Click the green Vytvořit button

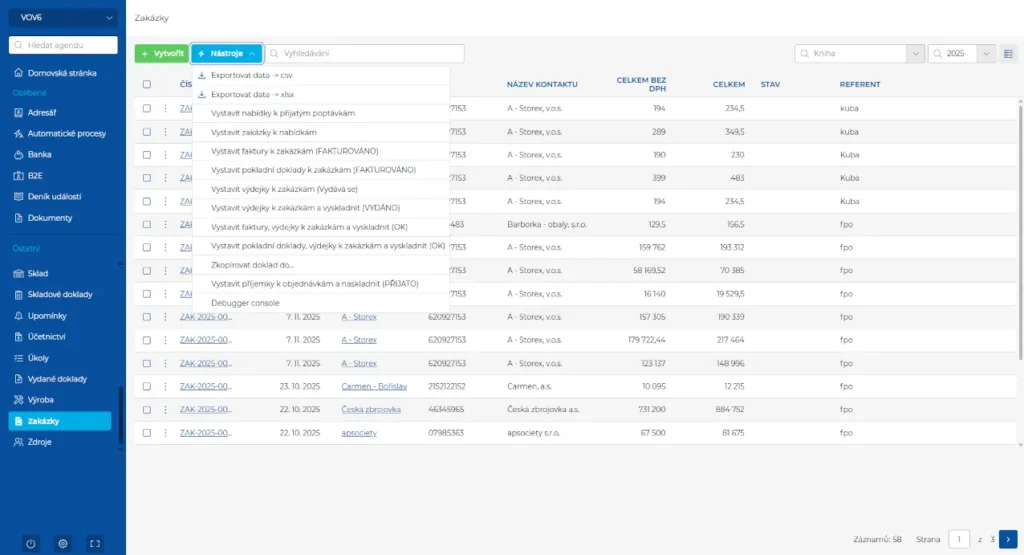point(160,53)
